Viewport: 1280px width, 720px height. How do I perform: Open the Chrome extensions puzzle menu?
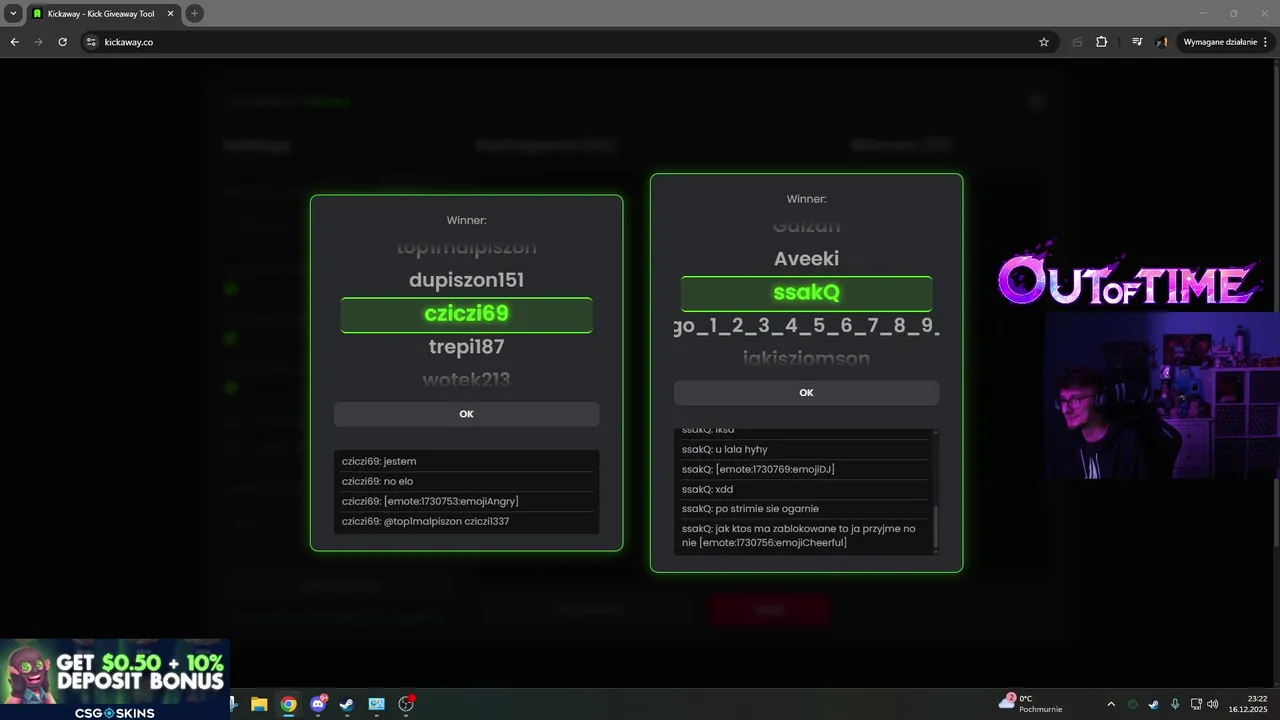[1102, 42]
